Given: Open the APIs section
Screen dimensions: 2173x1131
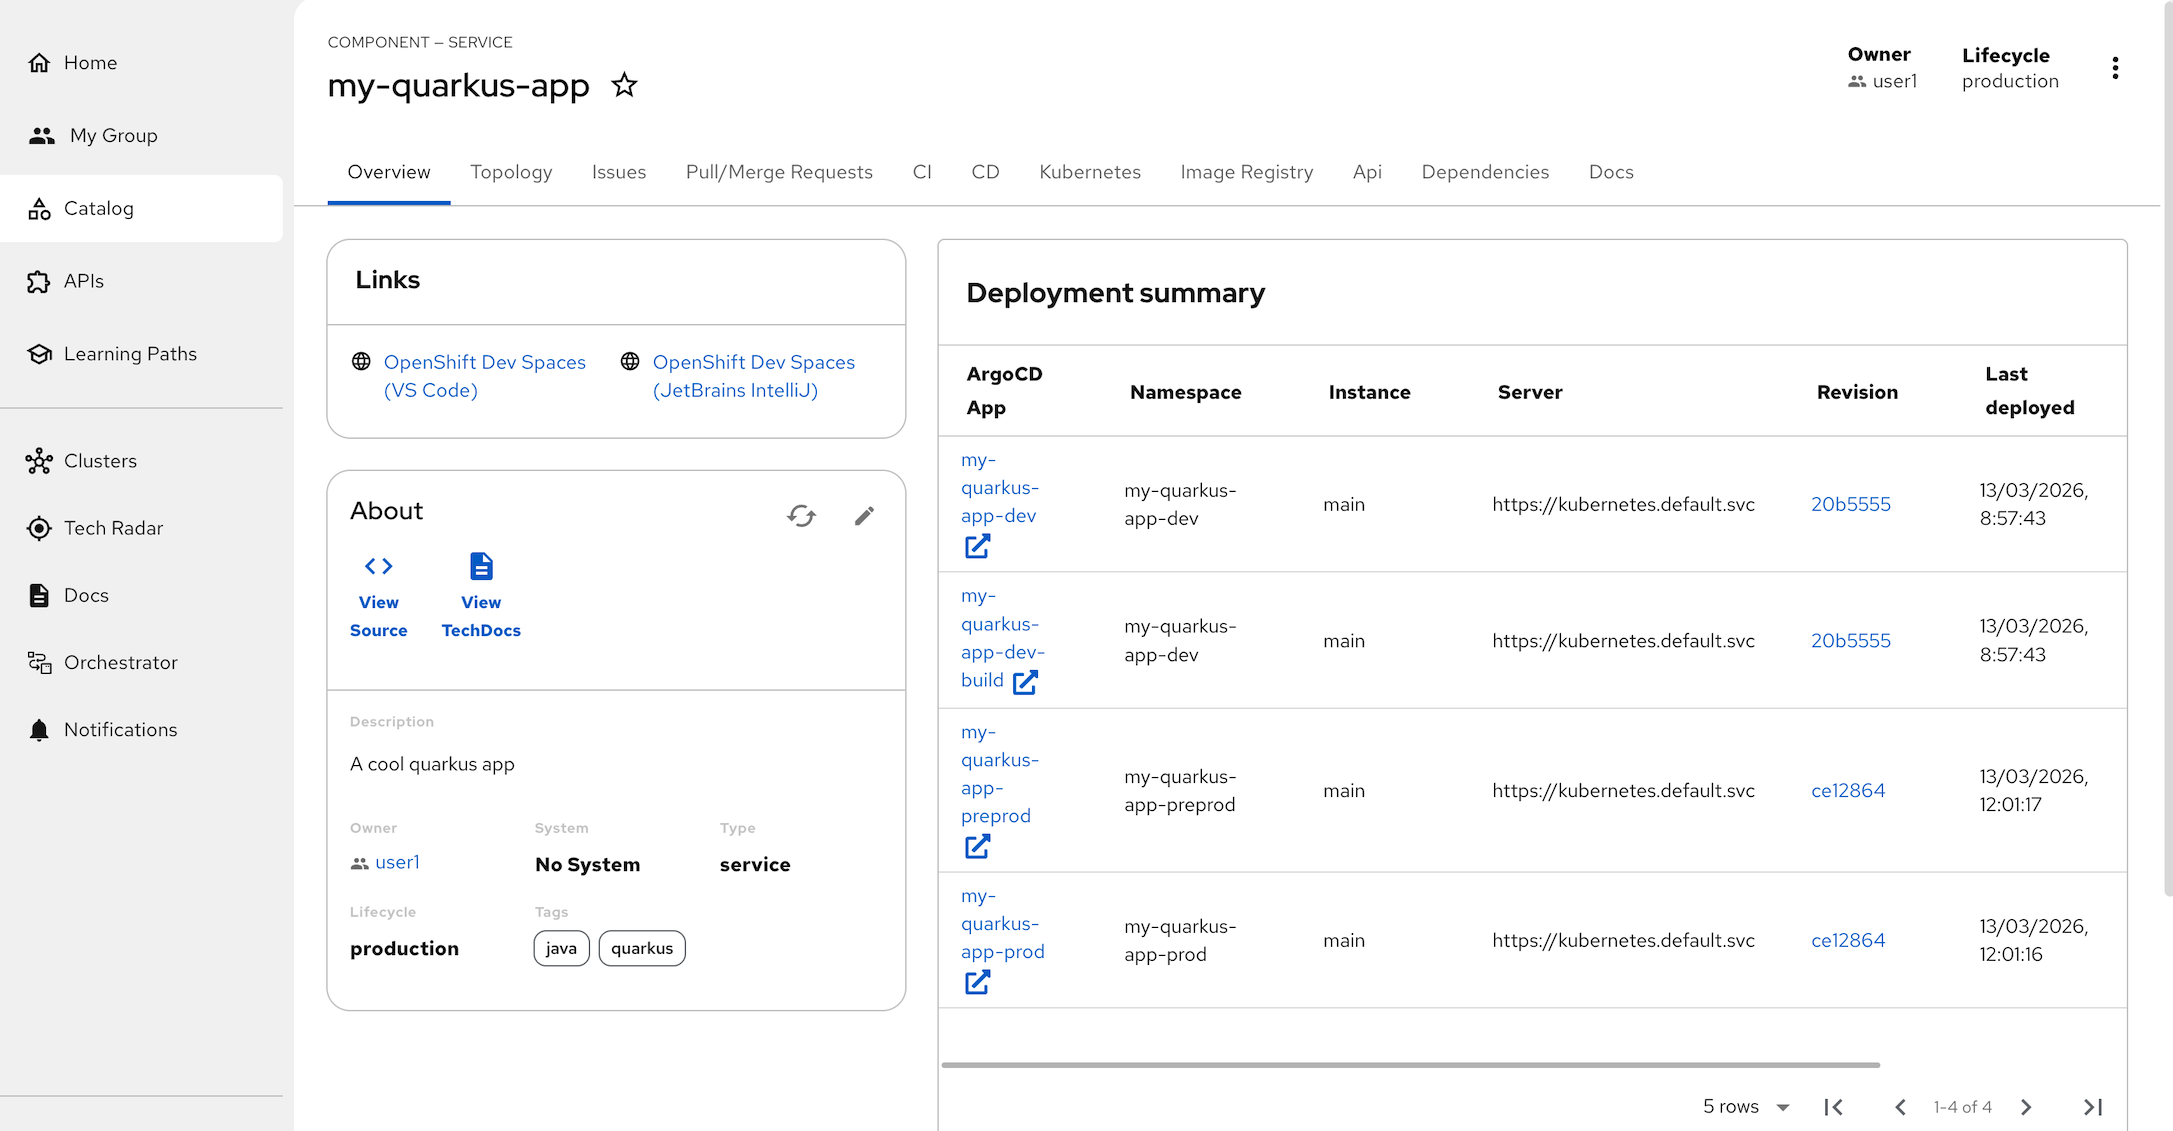Looking at the screenshot, I should click(x=84, y=281).
